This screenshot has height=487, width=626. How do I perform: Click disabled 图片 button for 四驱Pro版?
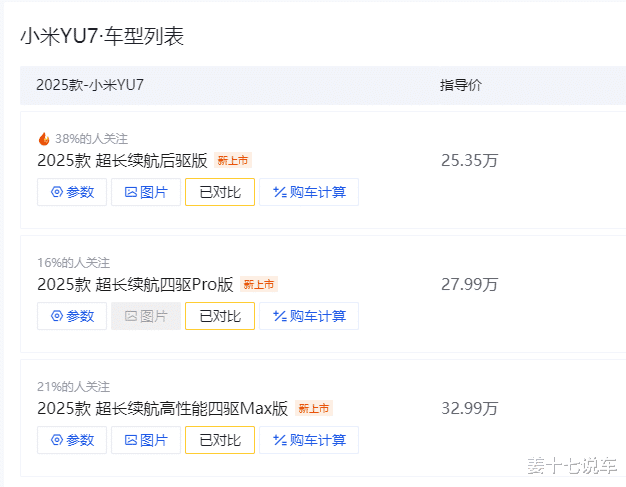click(x=146, y=316)
